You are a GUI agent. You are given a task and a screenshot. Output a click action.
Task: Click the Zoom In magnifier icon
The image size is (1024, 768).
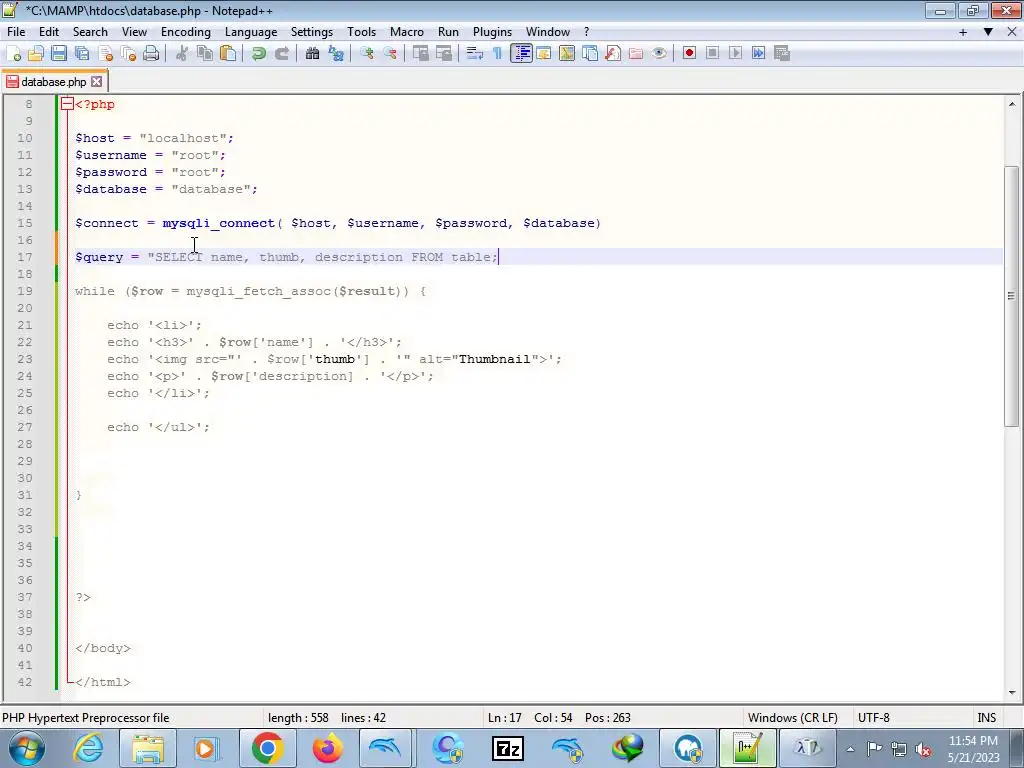(x=366, y=54)
